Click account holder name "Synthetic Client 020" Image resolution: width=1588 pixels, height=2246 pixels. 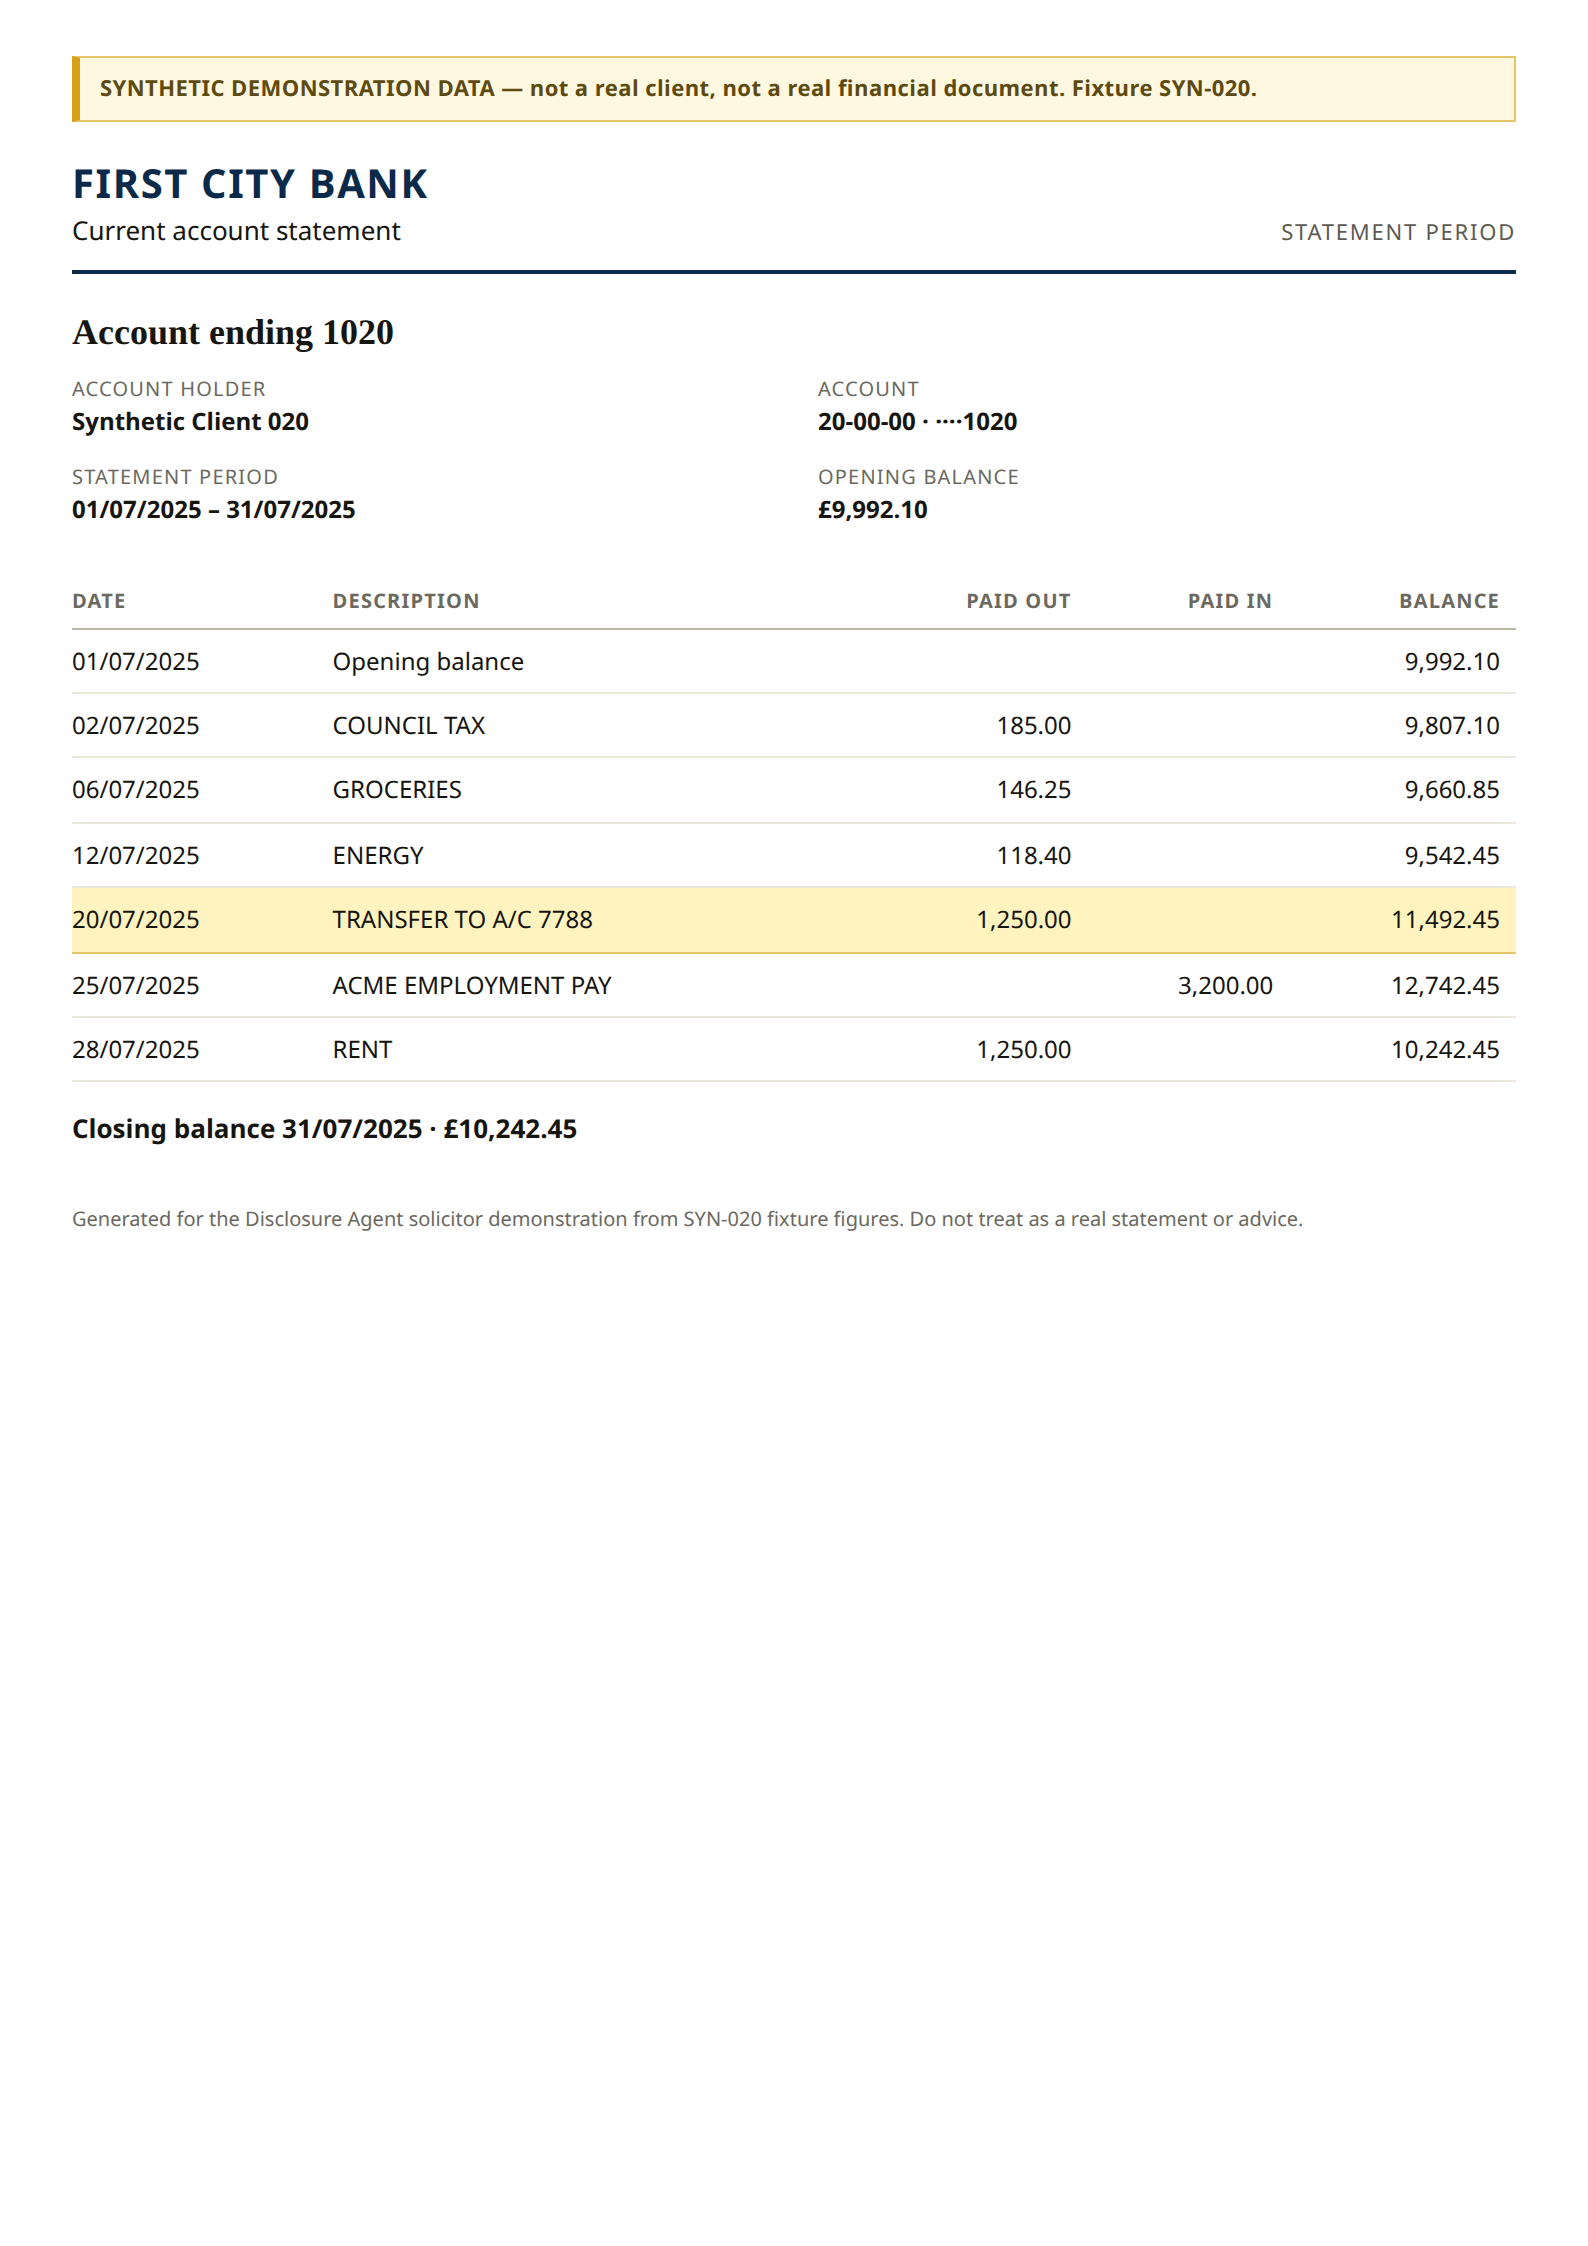point(190,422)
